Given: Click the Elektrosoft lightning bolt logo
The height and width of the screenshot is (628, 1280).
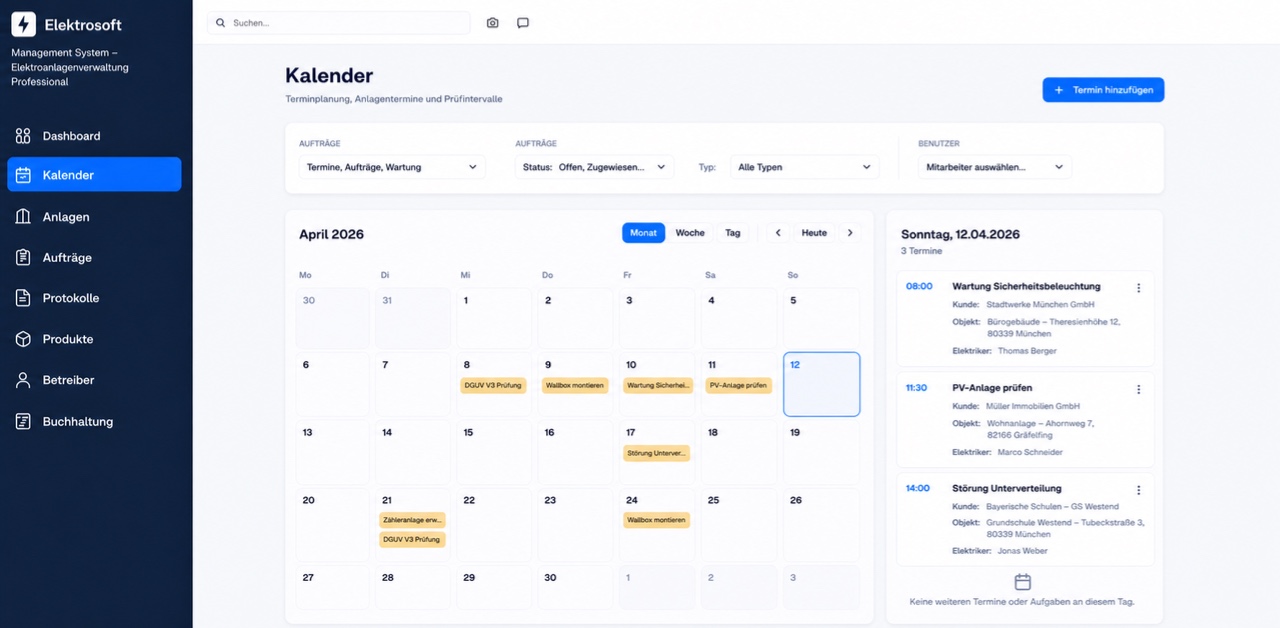Looking at the screenshot, I should (23, 24).
